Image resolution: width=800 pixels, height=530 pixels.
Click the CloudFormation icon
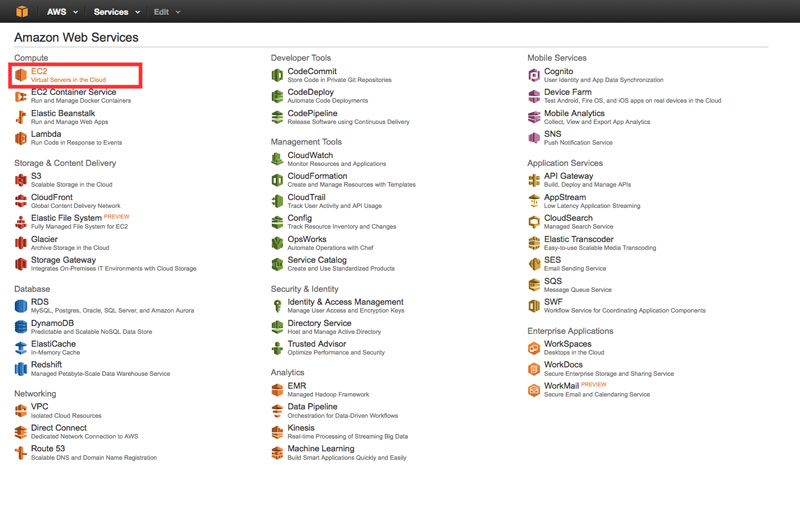click(x=277, y=180)
